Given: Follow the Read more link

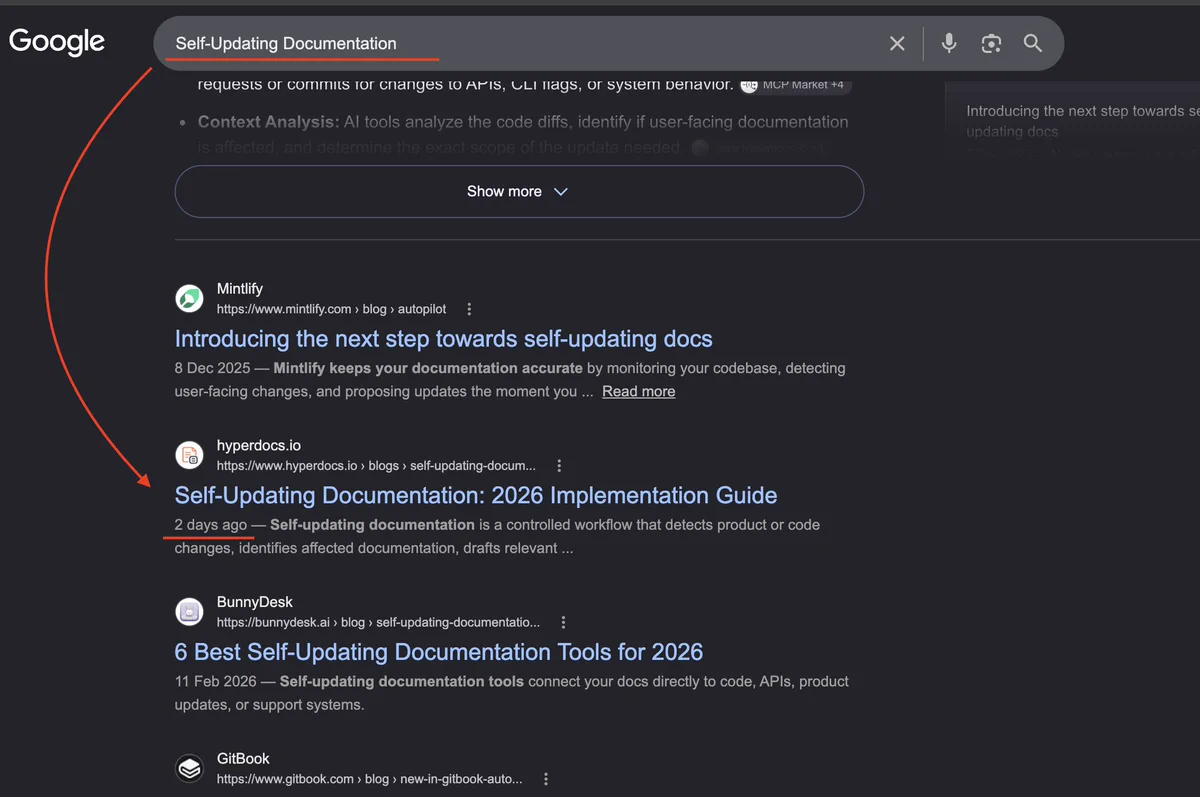Looking at the screenshot, I should (x=638, y=391).
